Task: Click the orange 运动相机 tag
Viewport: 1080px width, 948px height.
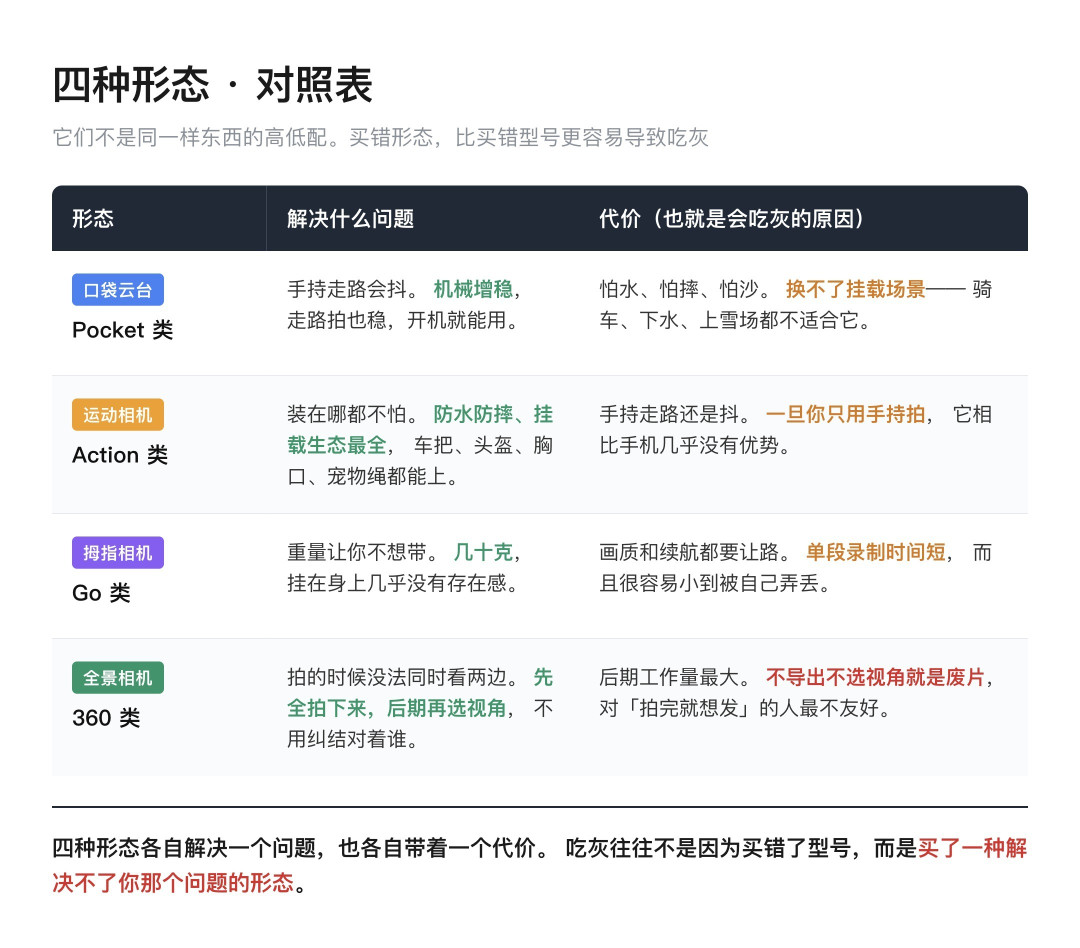Action: (x=118, y=415)
